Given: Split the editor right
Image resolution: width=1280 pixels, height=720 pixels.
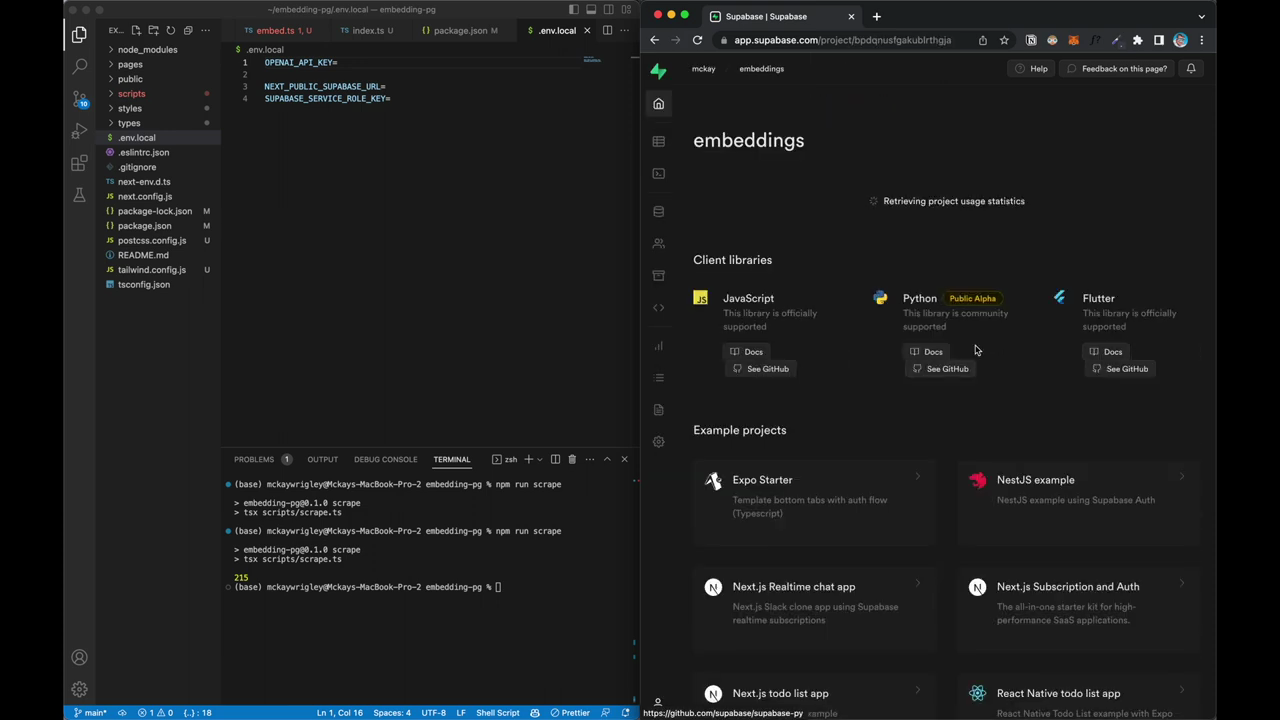Looking at the screenshot, I should 607,30.
